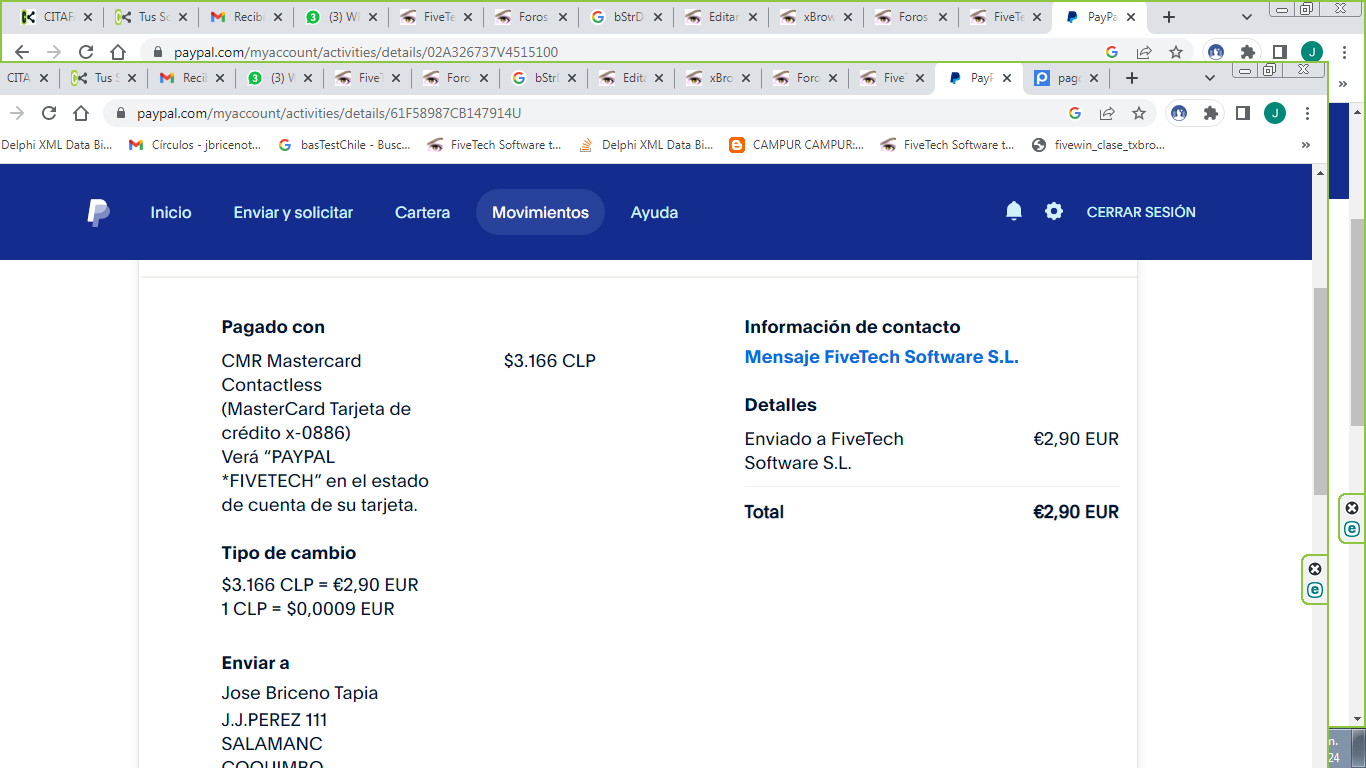The width and height of the screenshot is (1366, 768).
Task: Click bookmark star in the rear Chrome window
Action: coord(1176,52)
